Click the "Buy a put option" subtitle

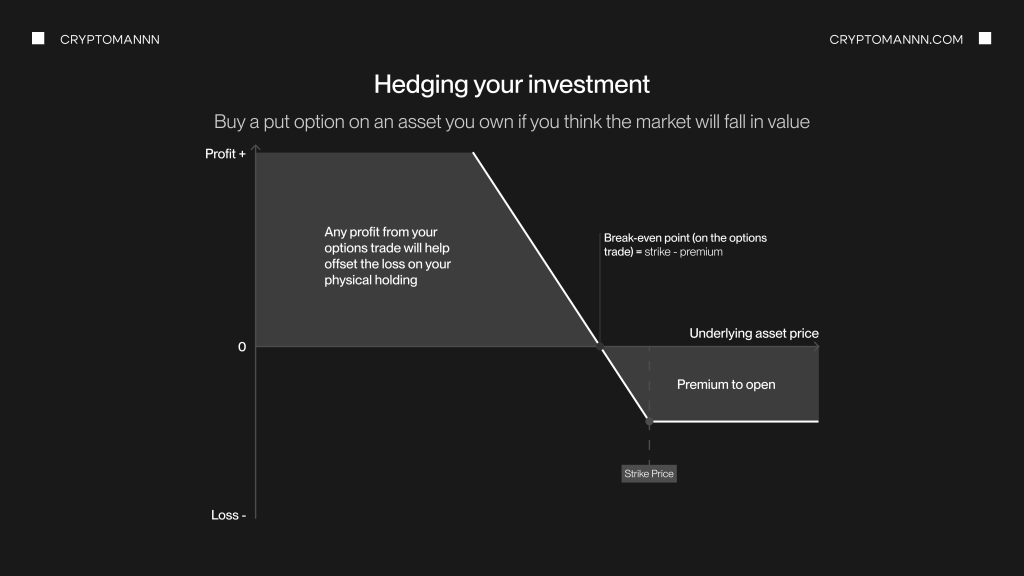[512, 122]
